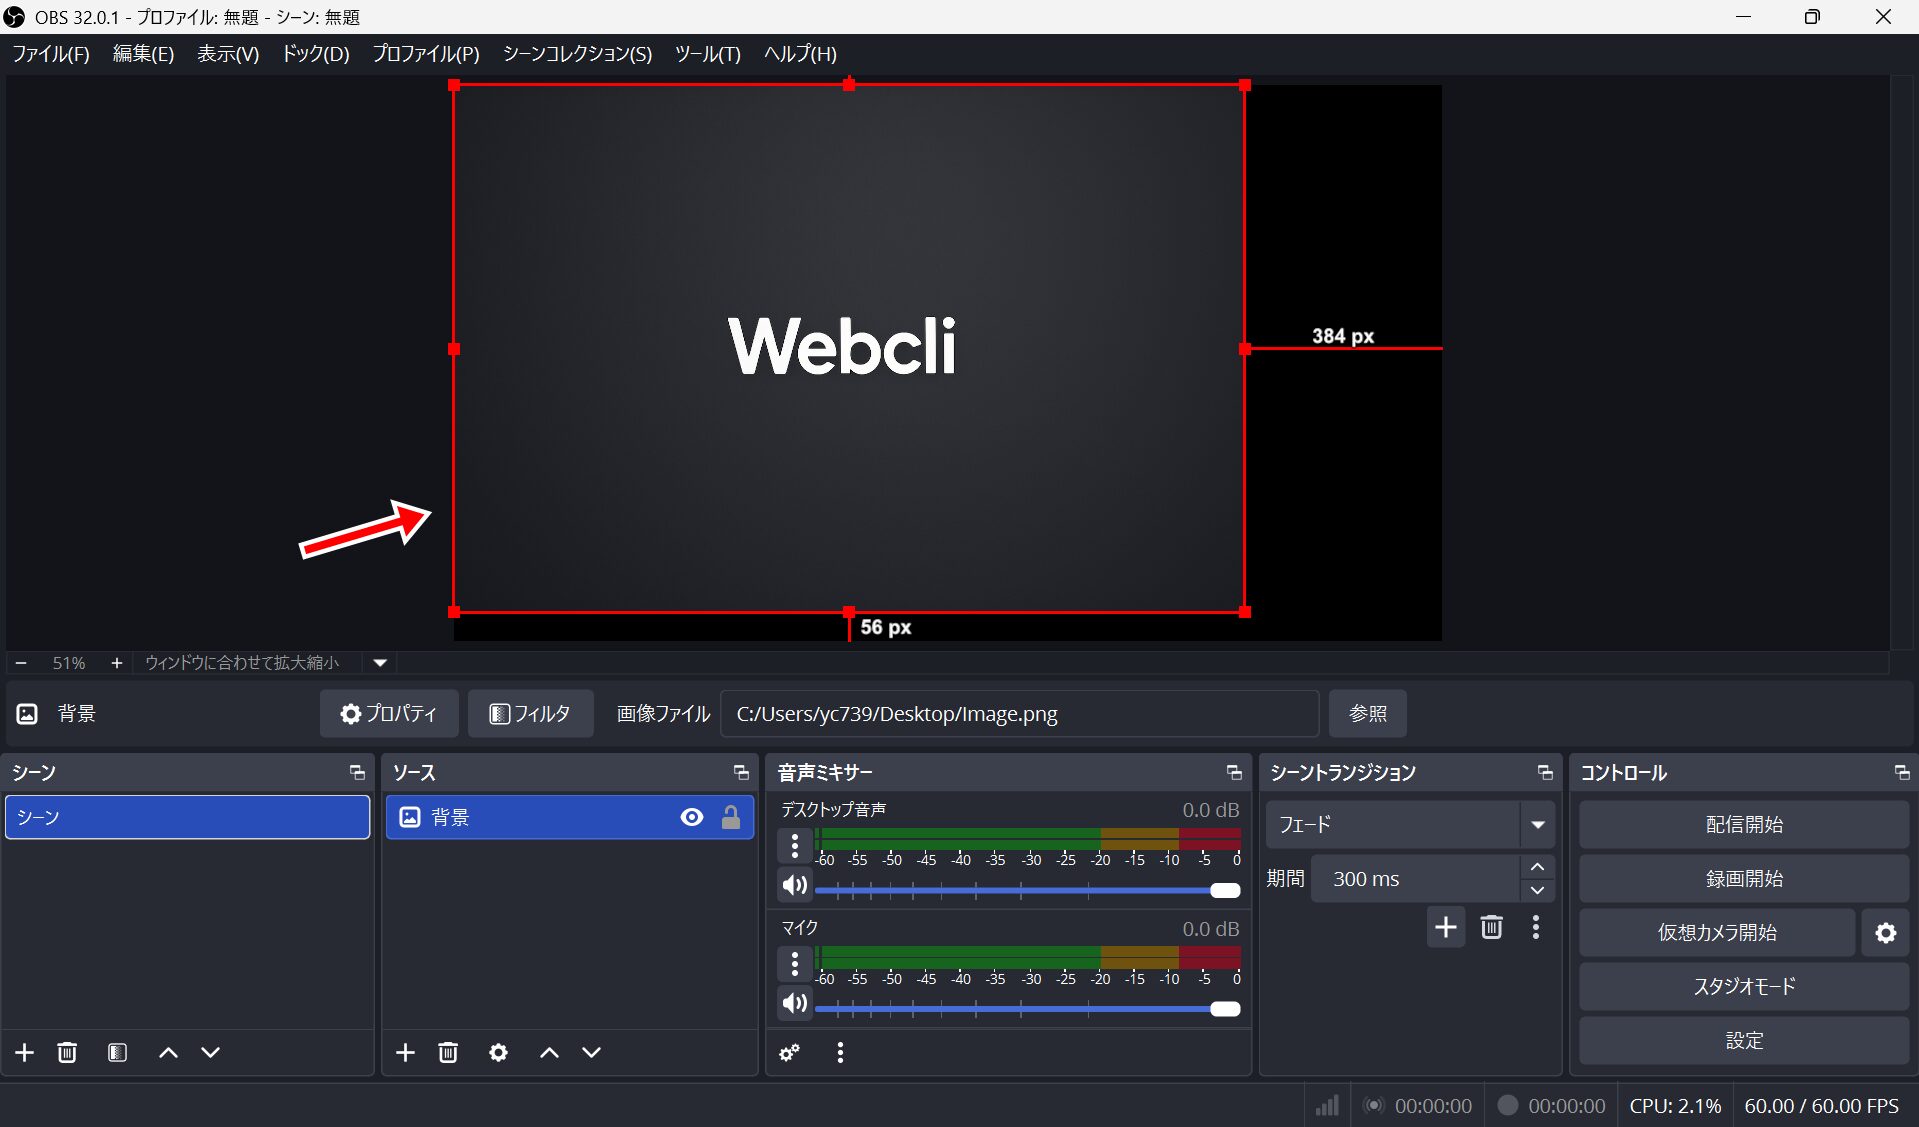The height and width of the screenshot is (1127, 1919).
Task: Mute the マイク audio channel
Action: pyautogui.click(x=795, y=1003)
